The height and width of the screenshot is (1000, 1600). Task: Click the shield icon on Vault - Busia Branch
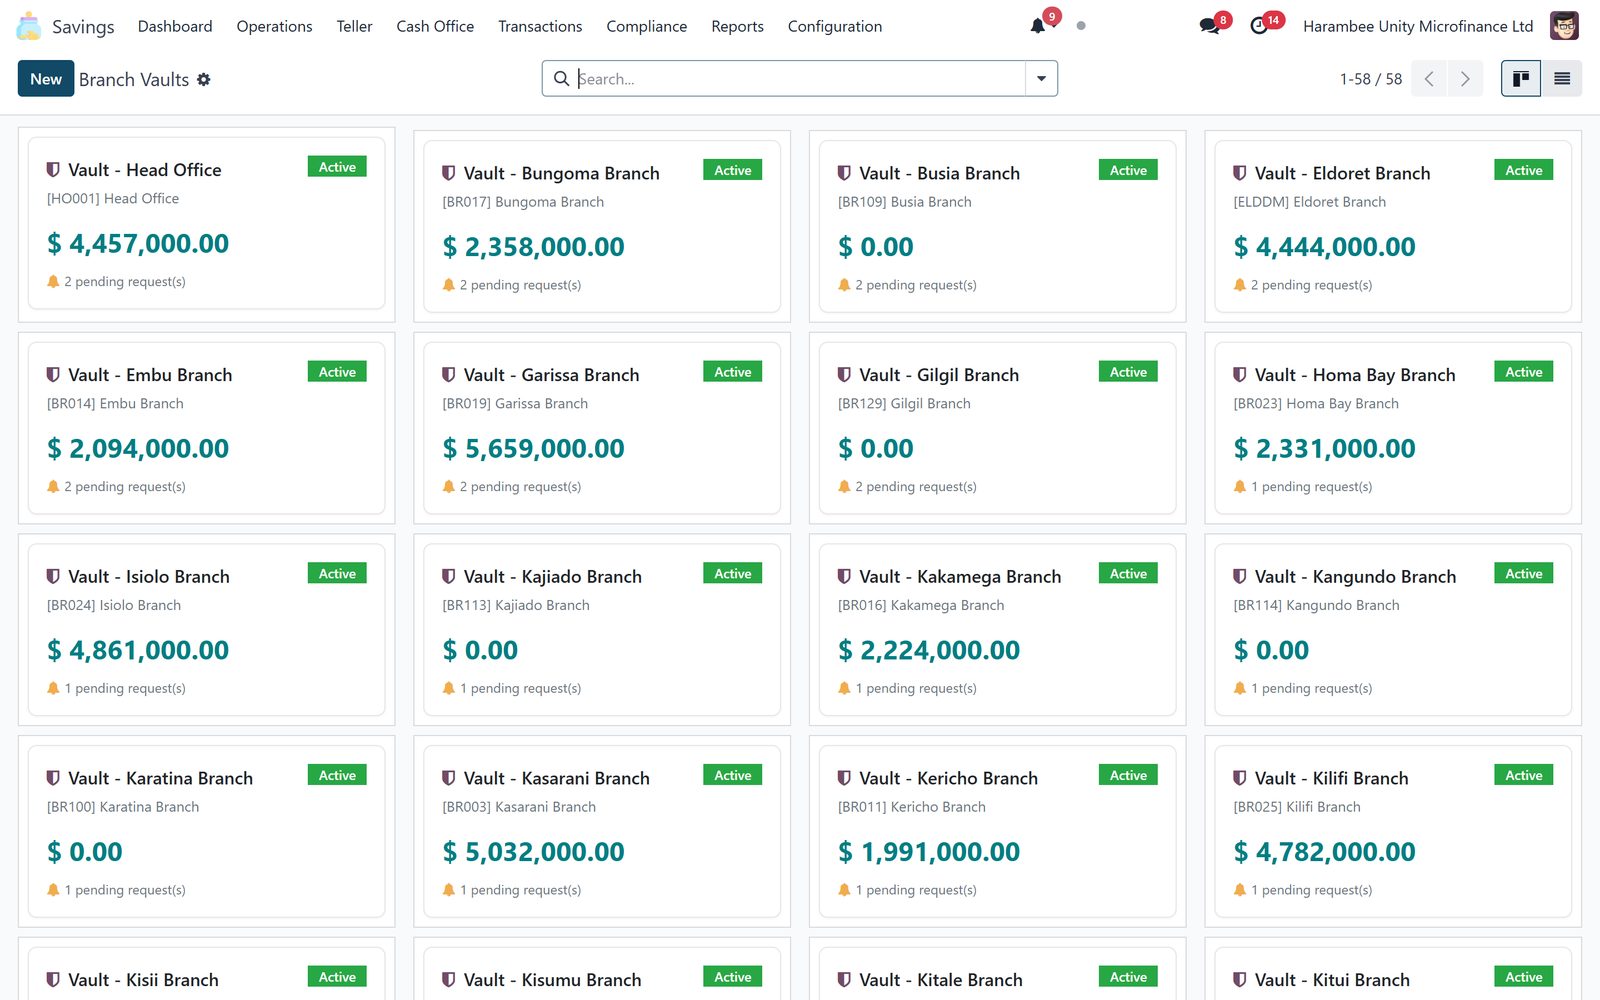click(844, 173)
